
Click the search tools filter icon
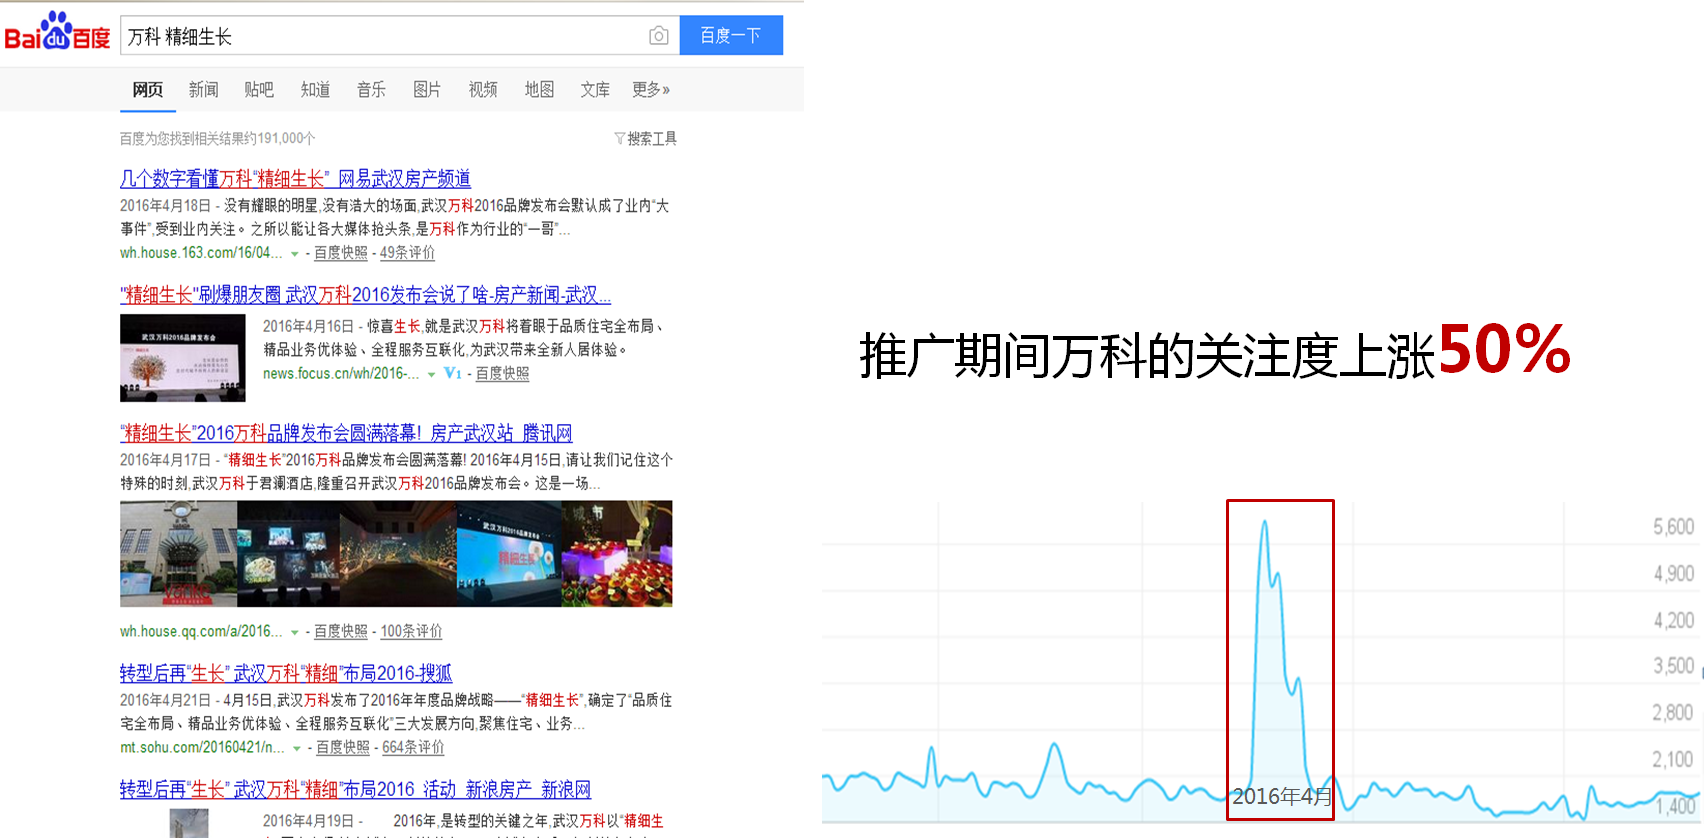click(x=619, y=138)
